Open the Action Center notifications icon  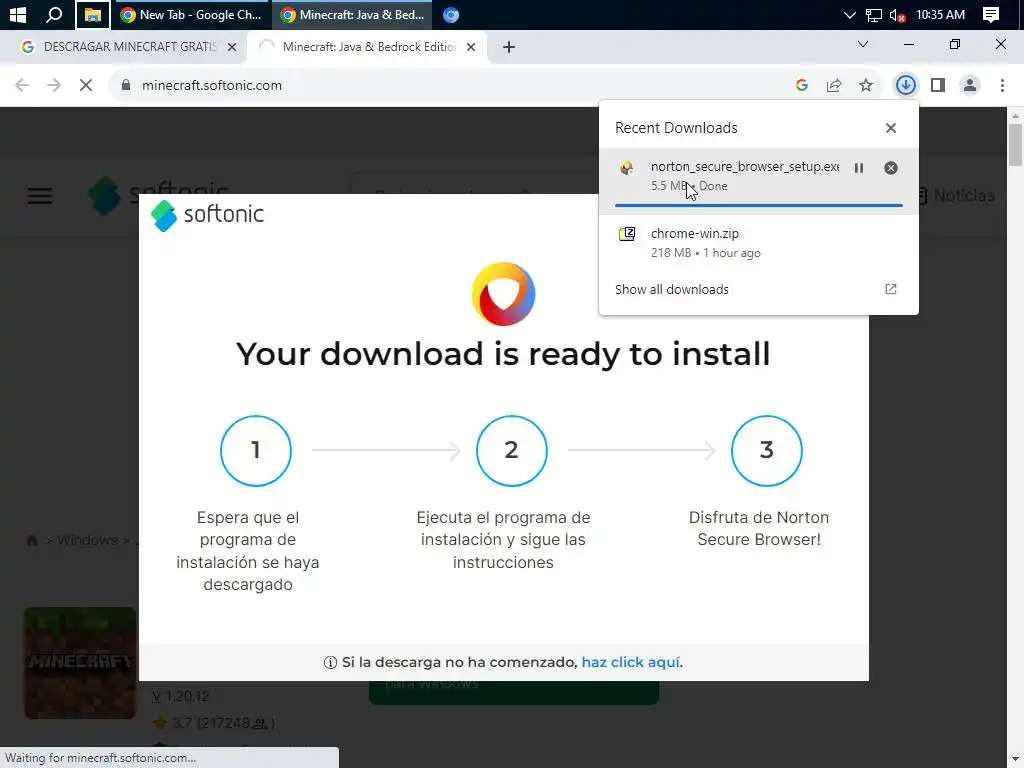(991, 14)
